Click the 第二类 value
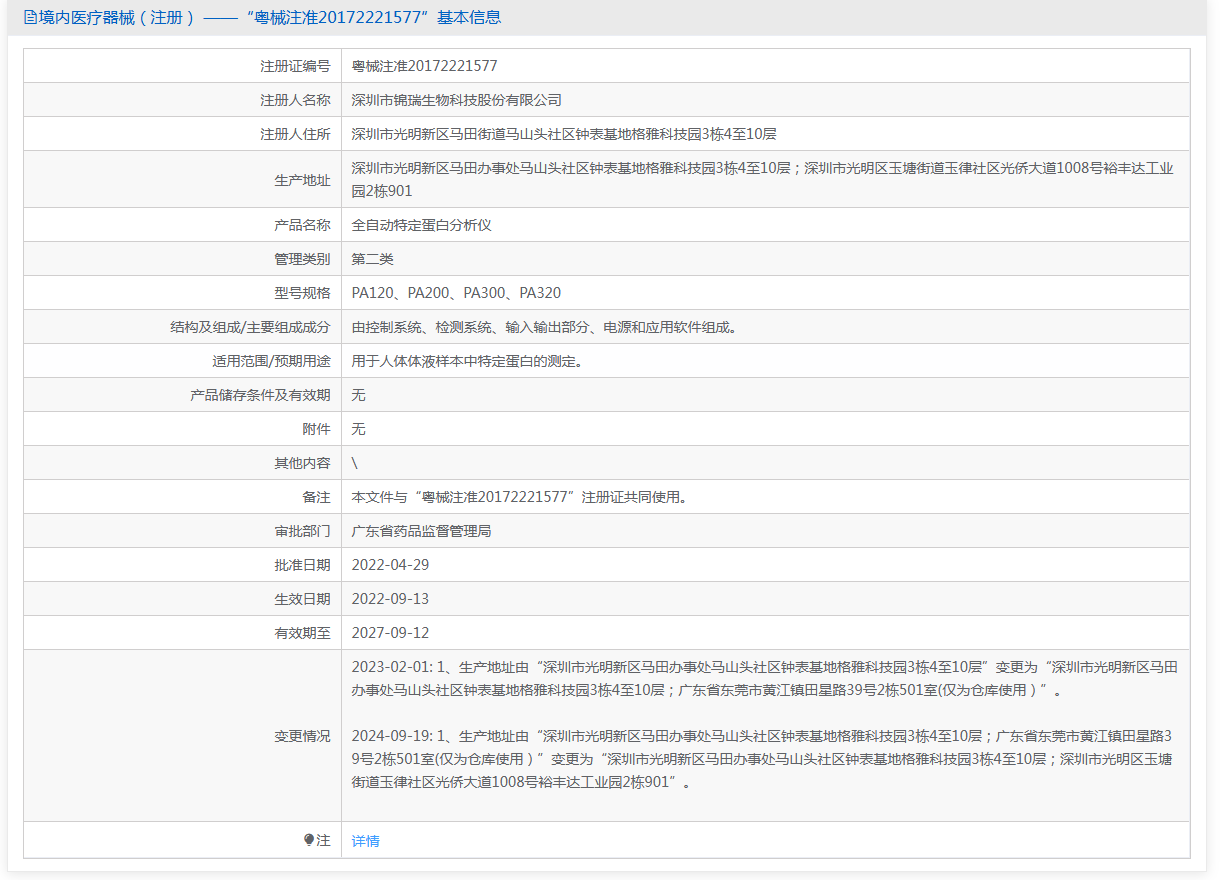The width and height of the screenshot is (1231, 880). point(373,259)
